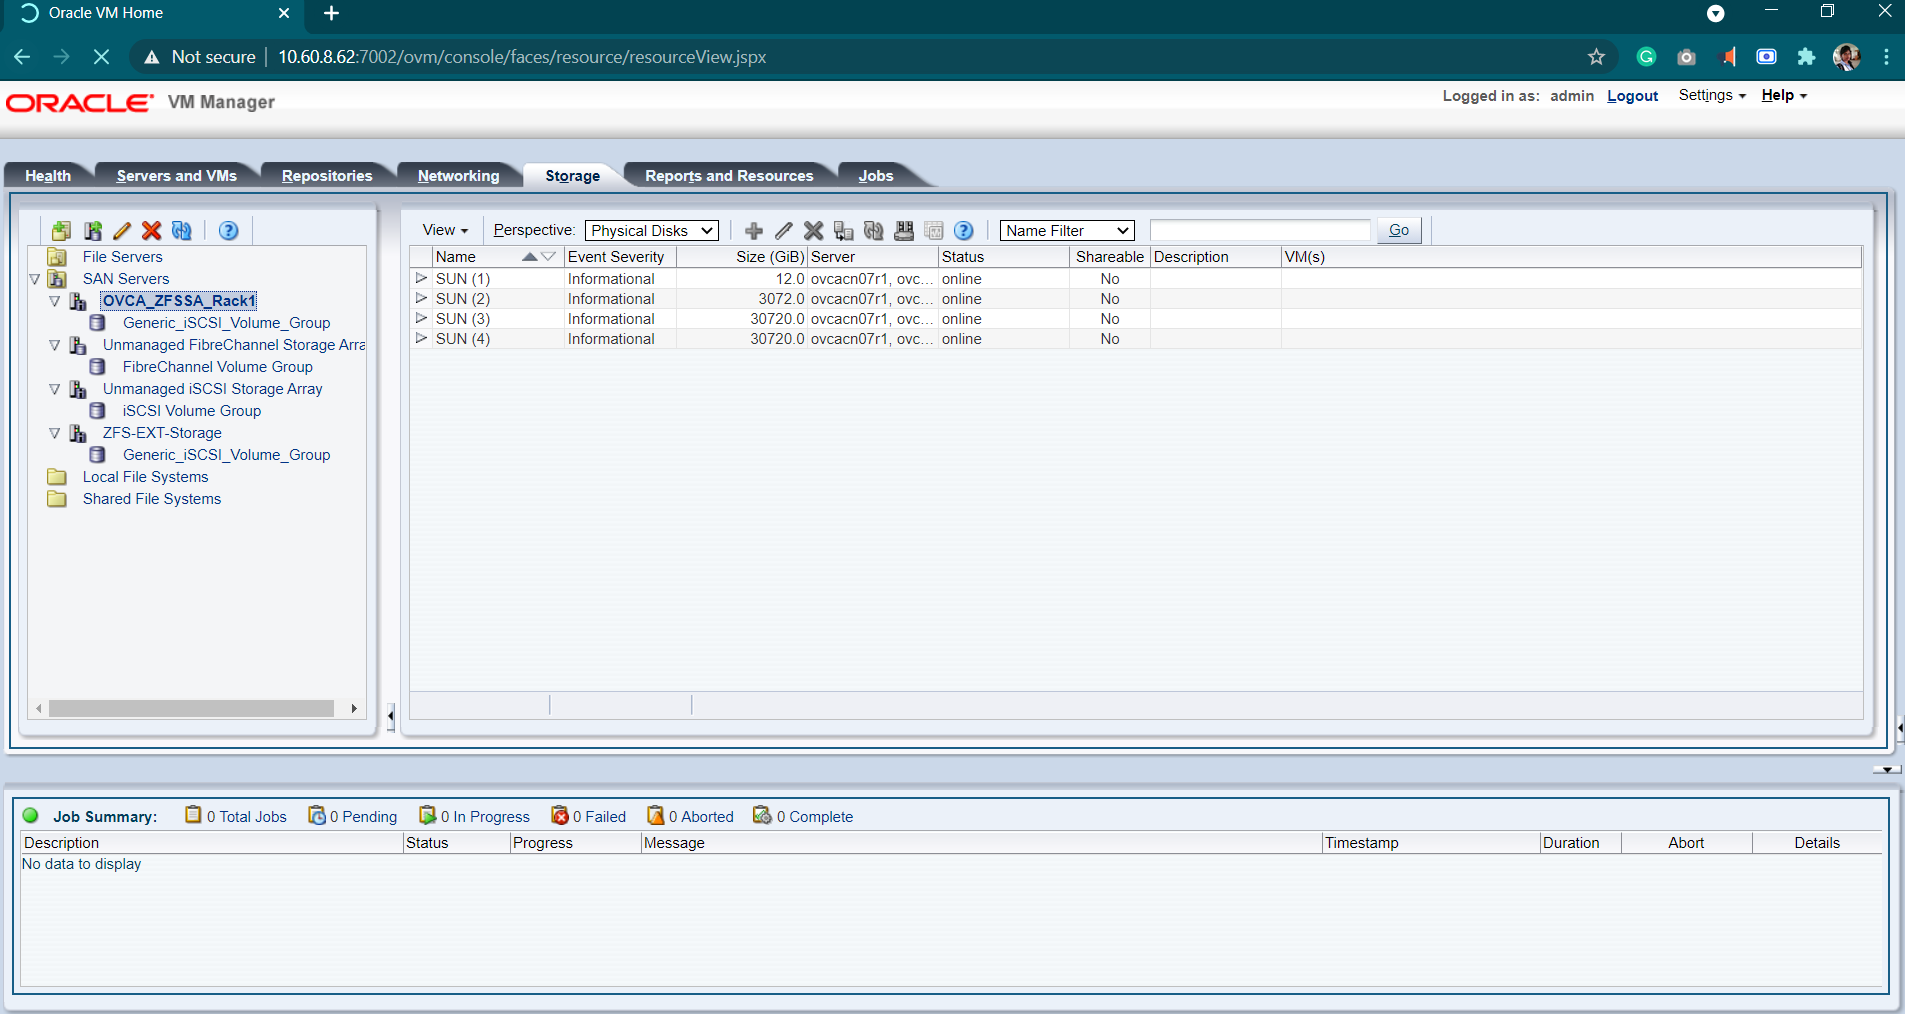Click the Aborted jobs icon

[x=656, y=816]
